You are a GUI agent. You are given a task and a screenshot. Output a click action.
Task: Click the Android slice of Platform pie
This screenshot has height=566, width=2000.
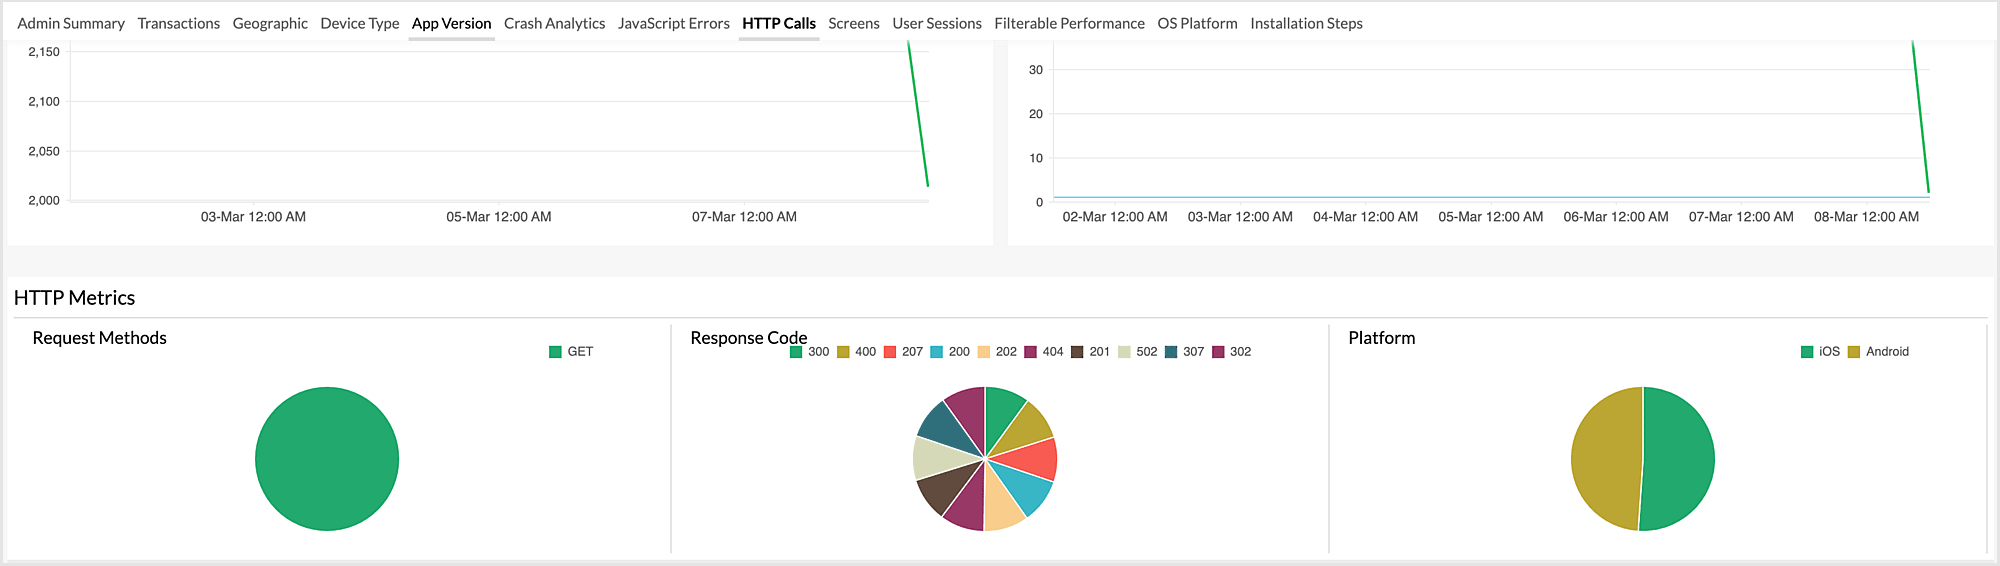[x=1605, y=459]
